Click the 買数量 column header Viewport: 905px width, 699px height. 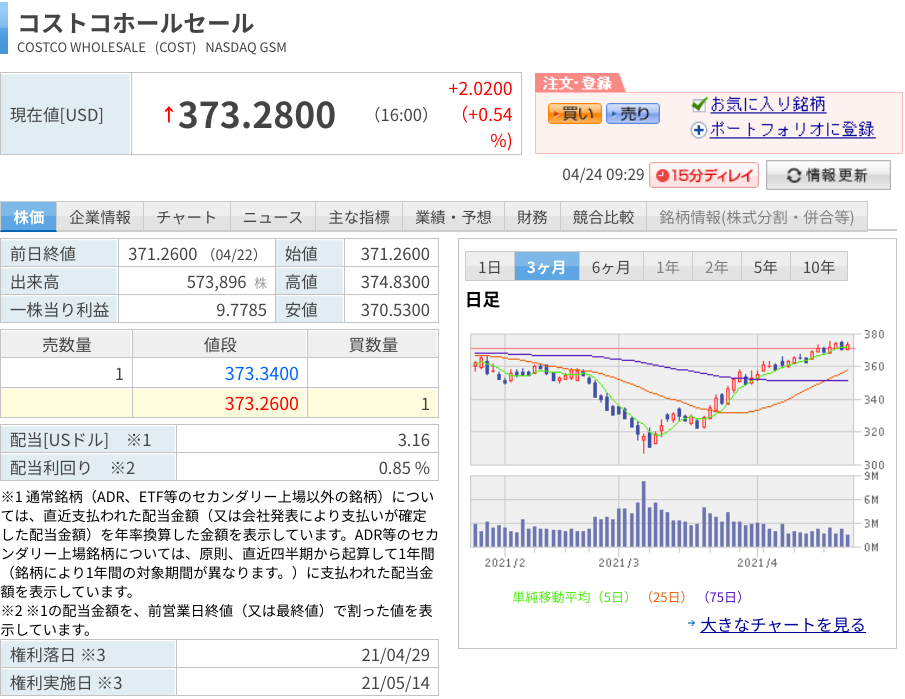click(373, 344)
